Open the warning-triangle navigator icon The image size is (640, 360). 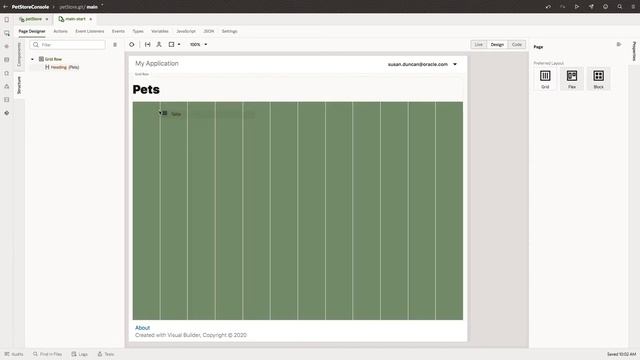point(7,86)
